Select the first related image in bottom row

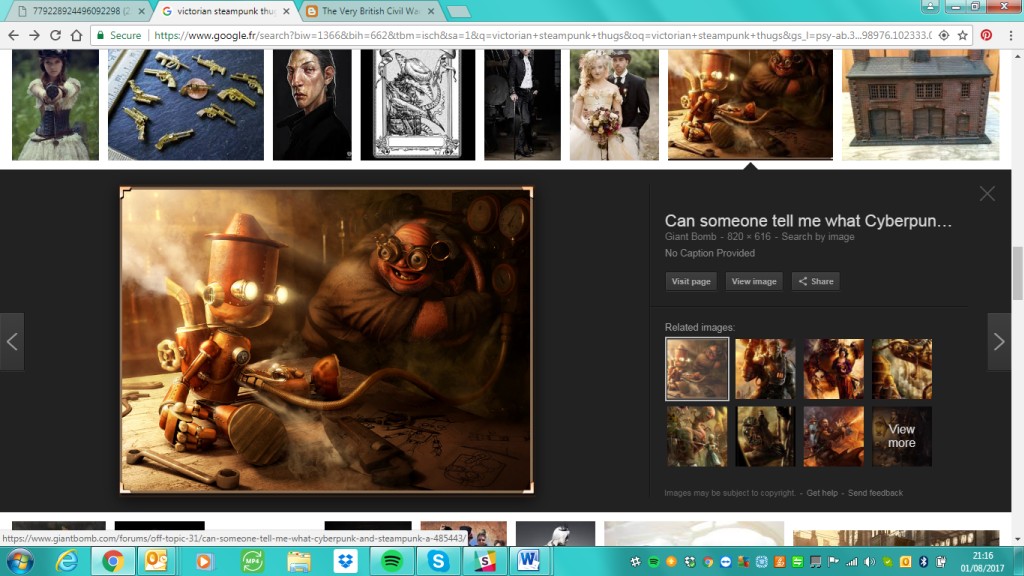pyautogui.click(x=697, y=436)
